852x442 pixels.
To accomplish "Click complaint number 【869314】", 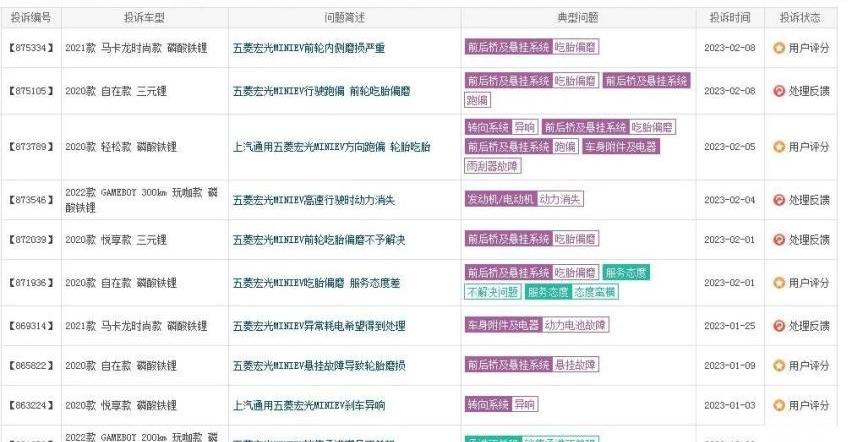I will (x=31, y=326).
